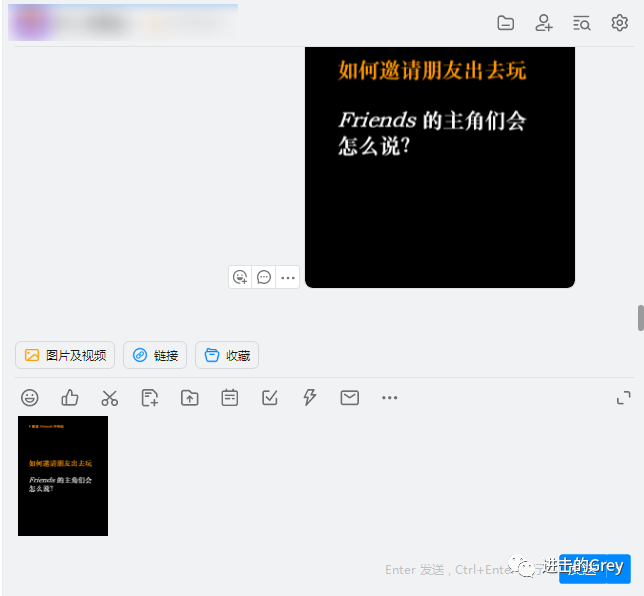Open the calendar schedule icon
Screen dimensions: 644x596
230,398
